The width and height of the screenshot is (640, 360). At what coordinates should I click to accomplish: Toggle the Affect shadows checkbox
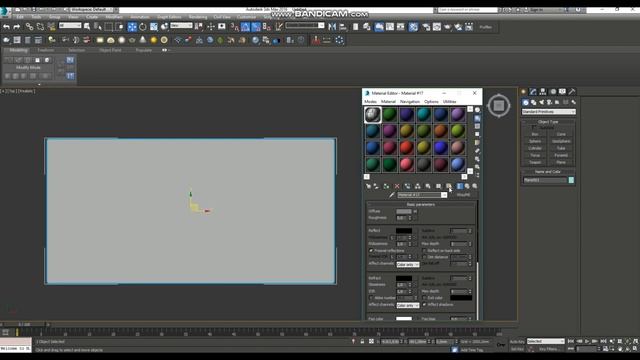coord(424,304)
